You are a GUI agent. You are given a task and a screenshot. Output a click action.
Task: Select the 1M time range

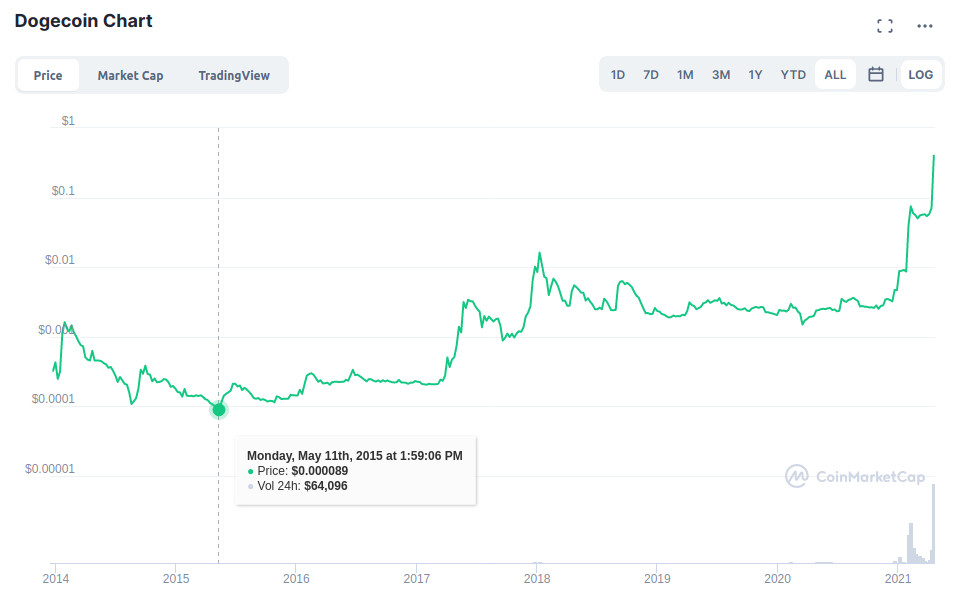pos(685,75)
